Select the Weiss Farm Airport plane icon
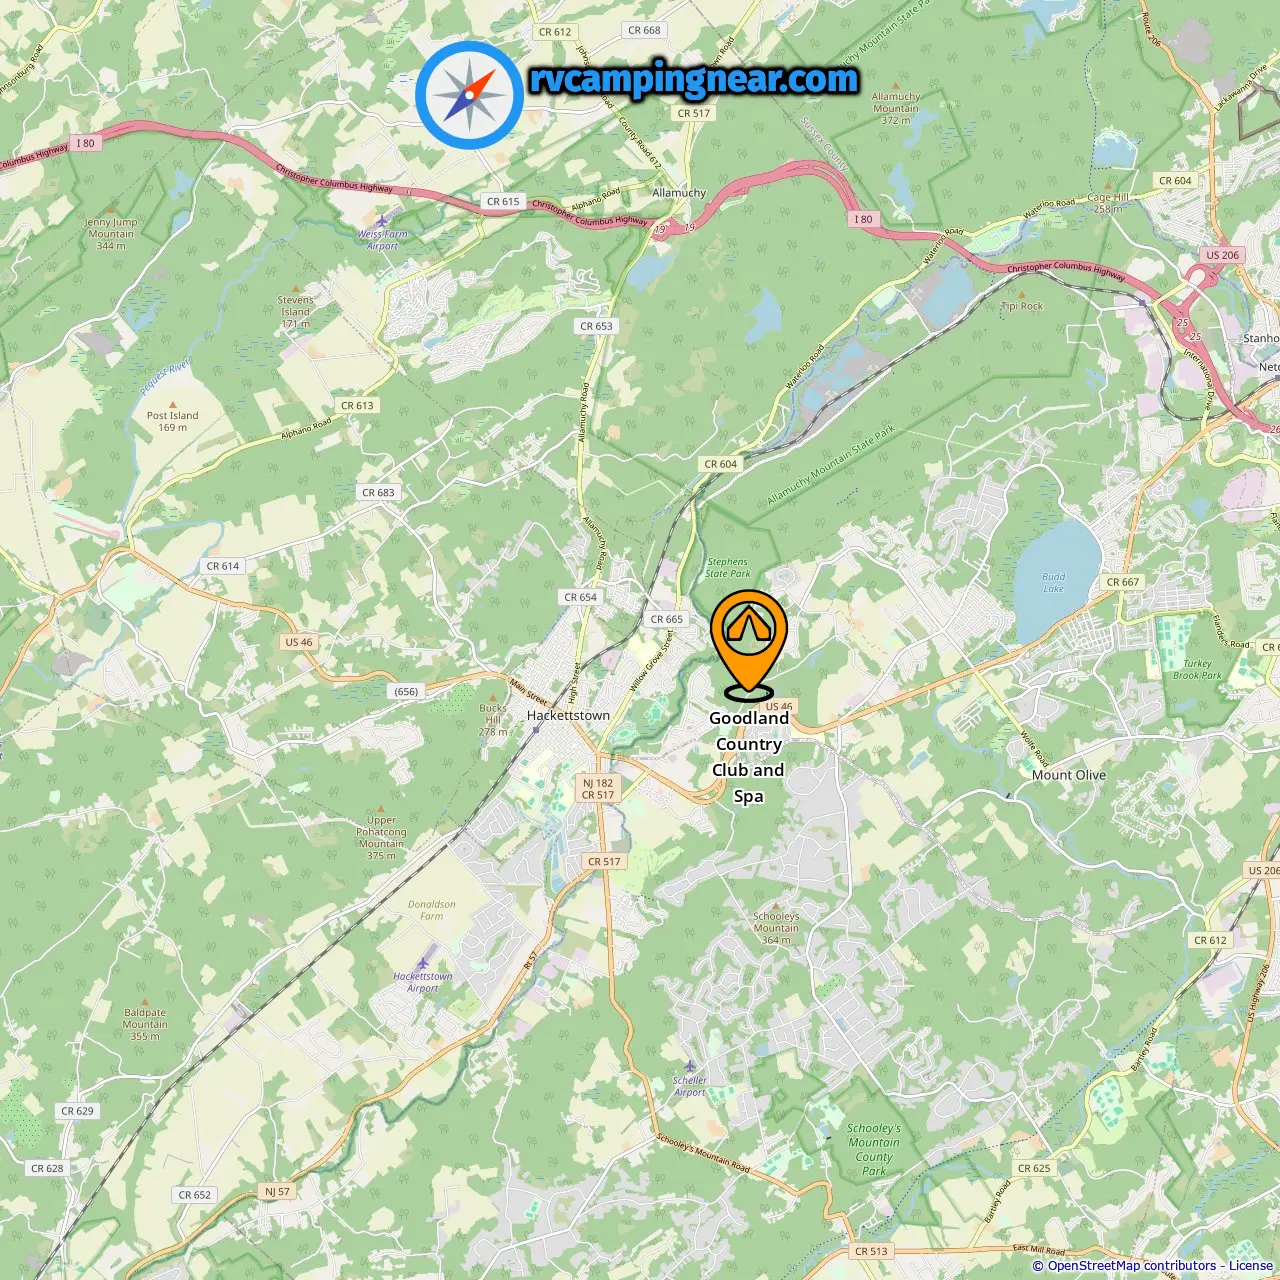Screen dimensions: 1280x1280 click(x=382, y=220)
